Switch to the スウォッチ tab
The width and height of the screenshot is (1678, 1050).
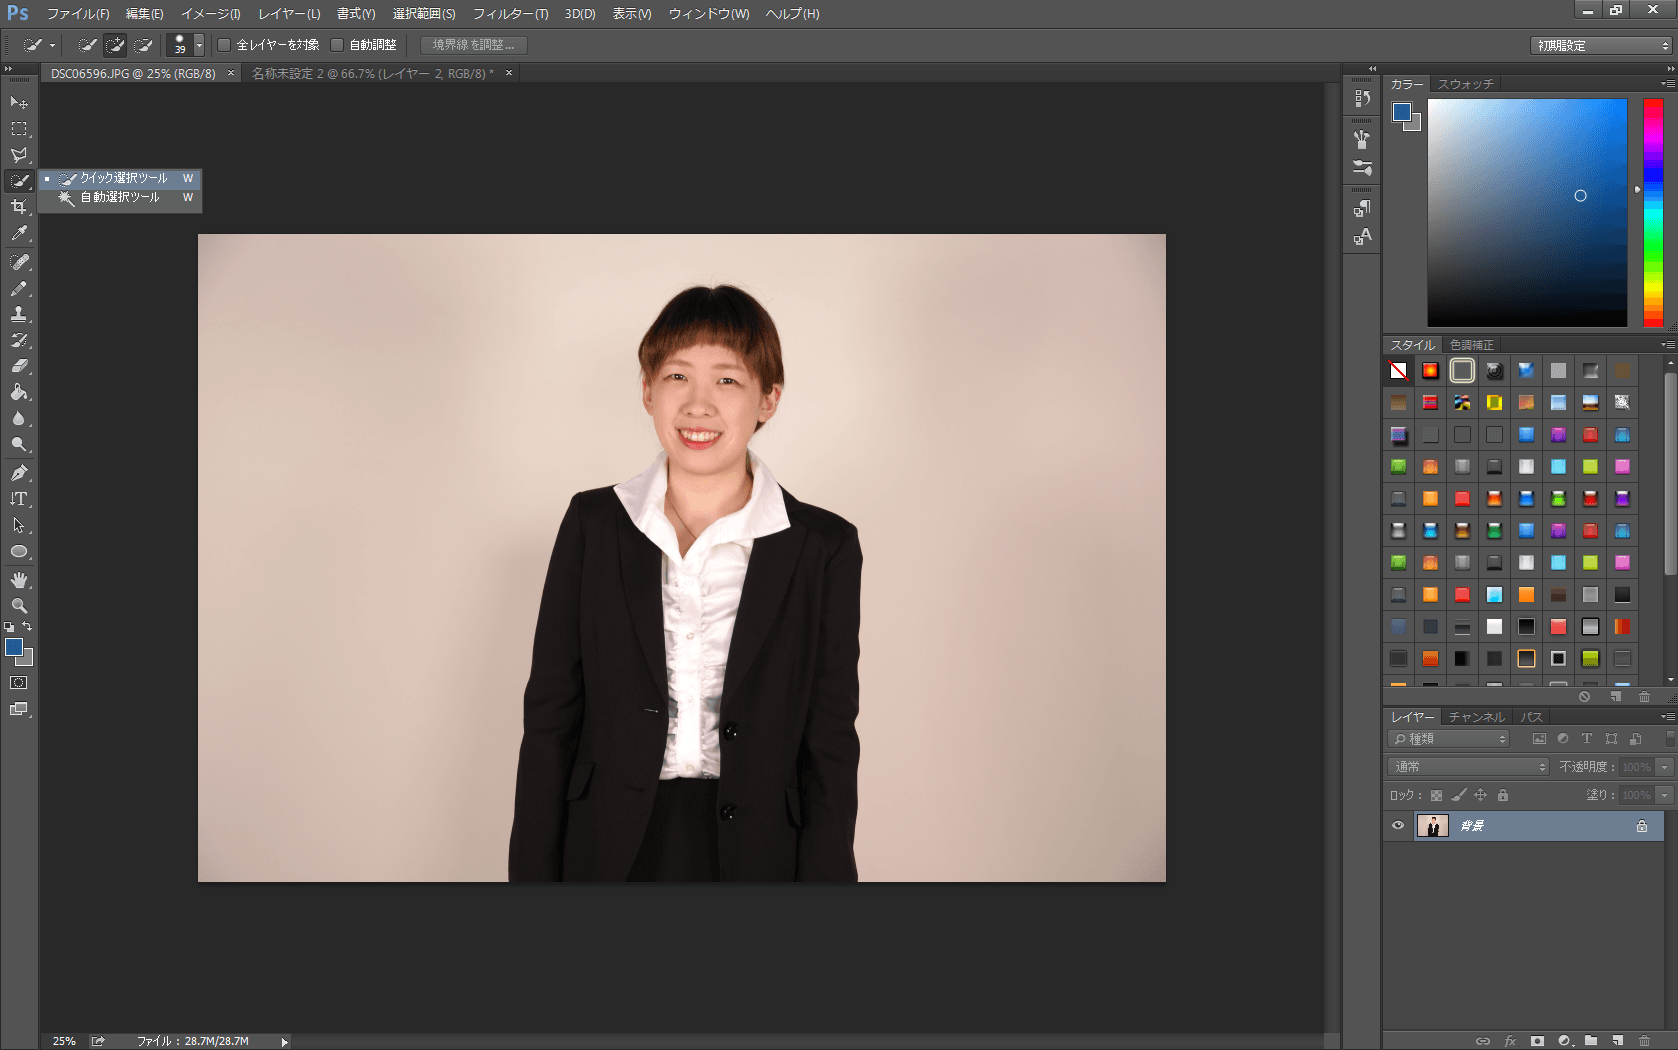coord(1465,84)
